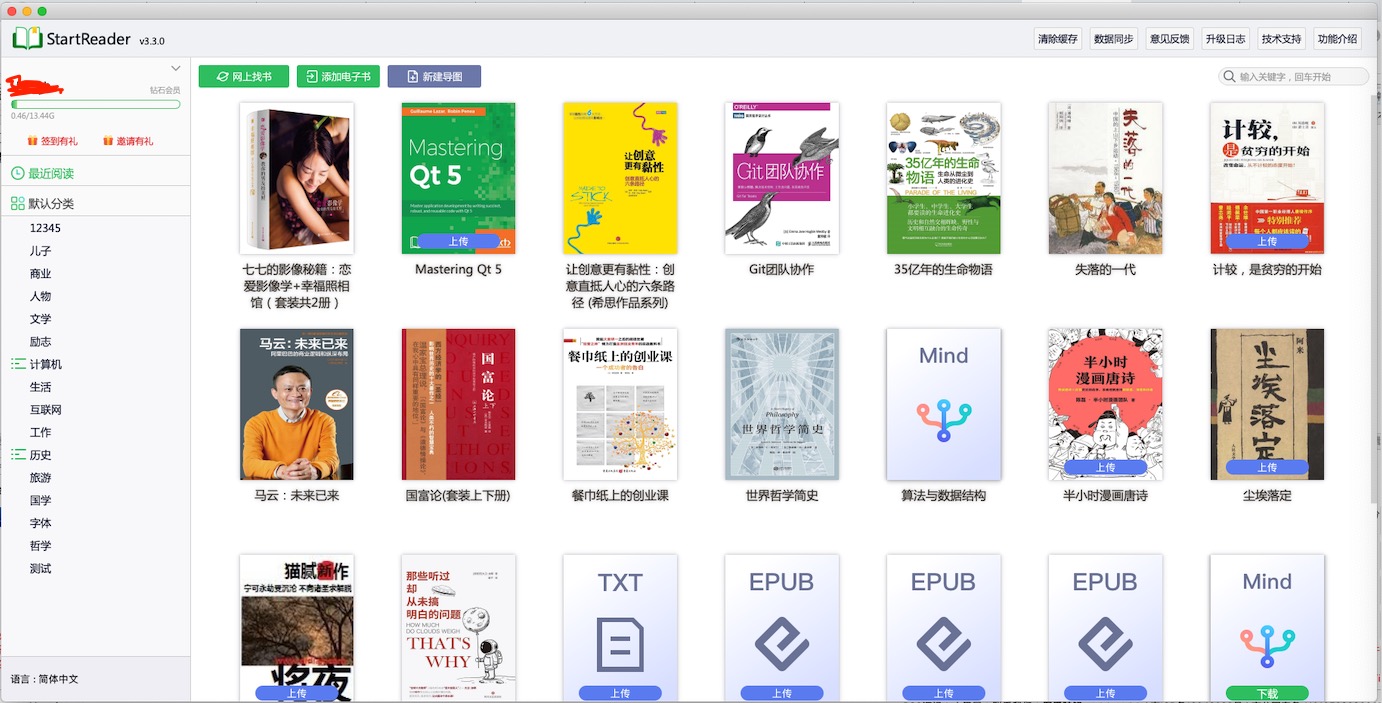Click the StartReader book logo icon

pos(27,39)
